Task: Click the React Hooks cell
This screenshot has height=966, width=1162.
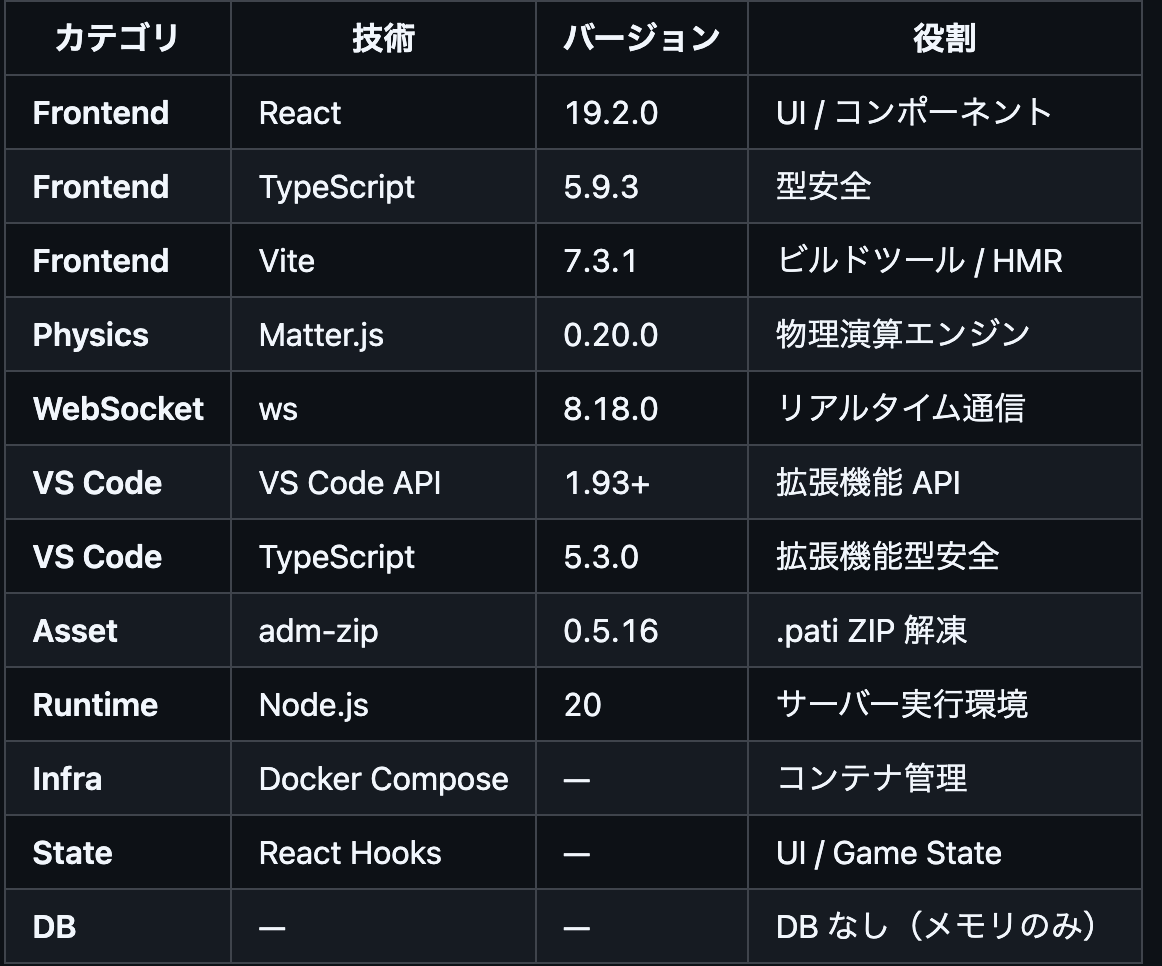Action: click(x=350, y=853)
